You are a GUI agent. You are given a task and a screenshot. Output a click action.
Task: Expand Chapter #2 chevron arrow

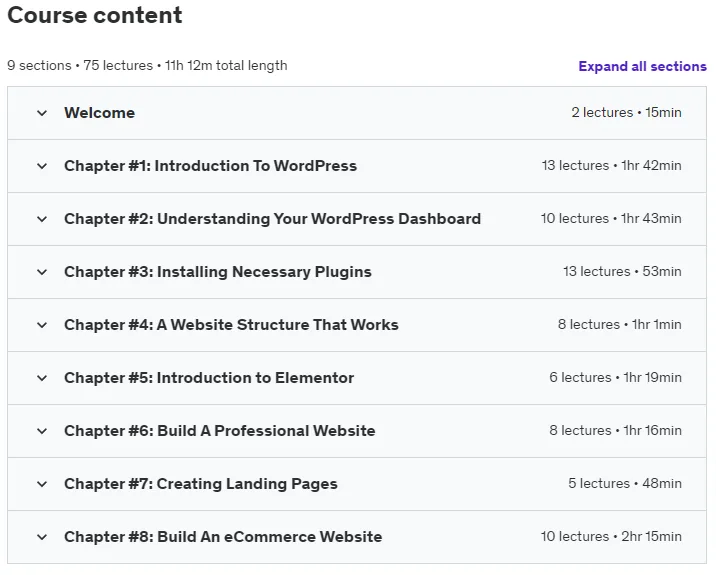(x=42, y=219)
